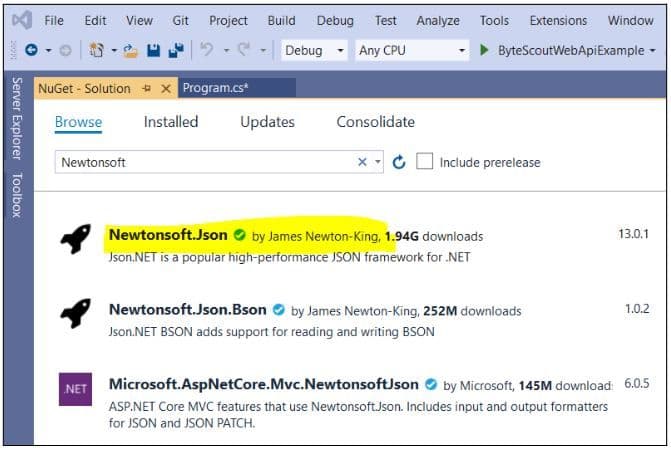Open the Any CPU platform dropdown
671x450 pixels.
click(x=412, y=50)
